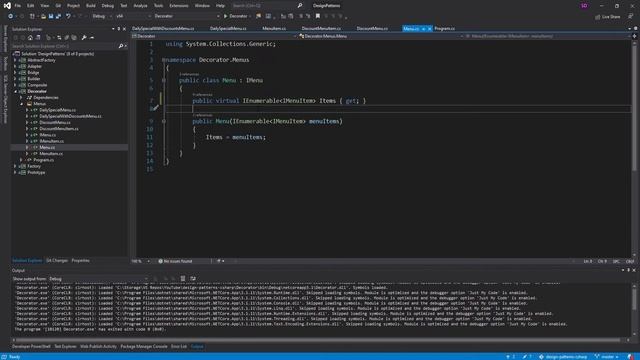The width and height of the screenshot is (640, 360).
Task: Close the Output panel
Action: [x=634, y=270]
